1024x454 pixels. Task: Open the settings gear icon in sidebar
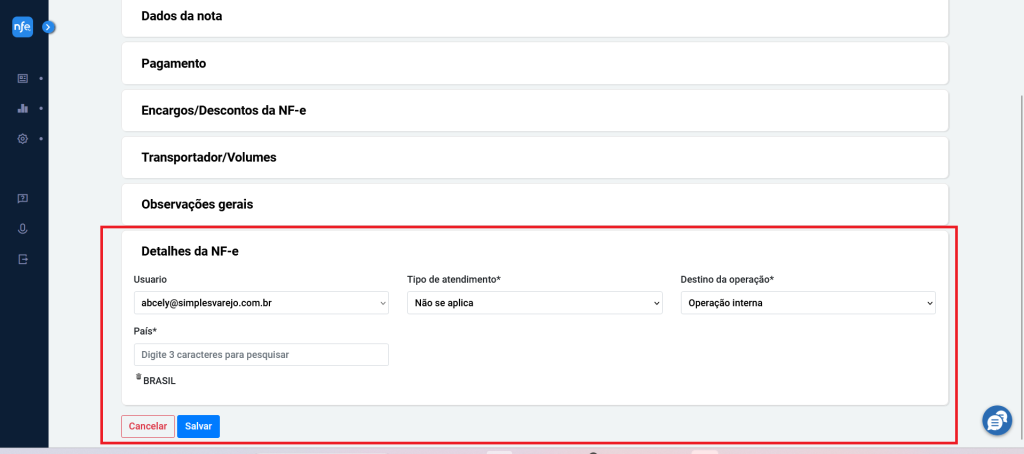pyautogui.click(x=23, y=138)
